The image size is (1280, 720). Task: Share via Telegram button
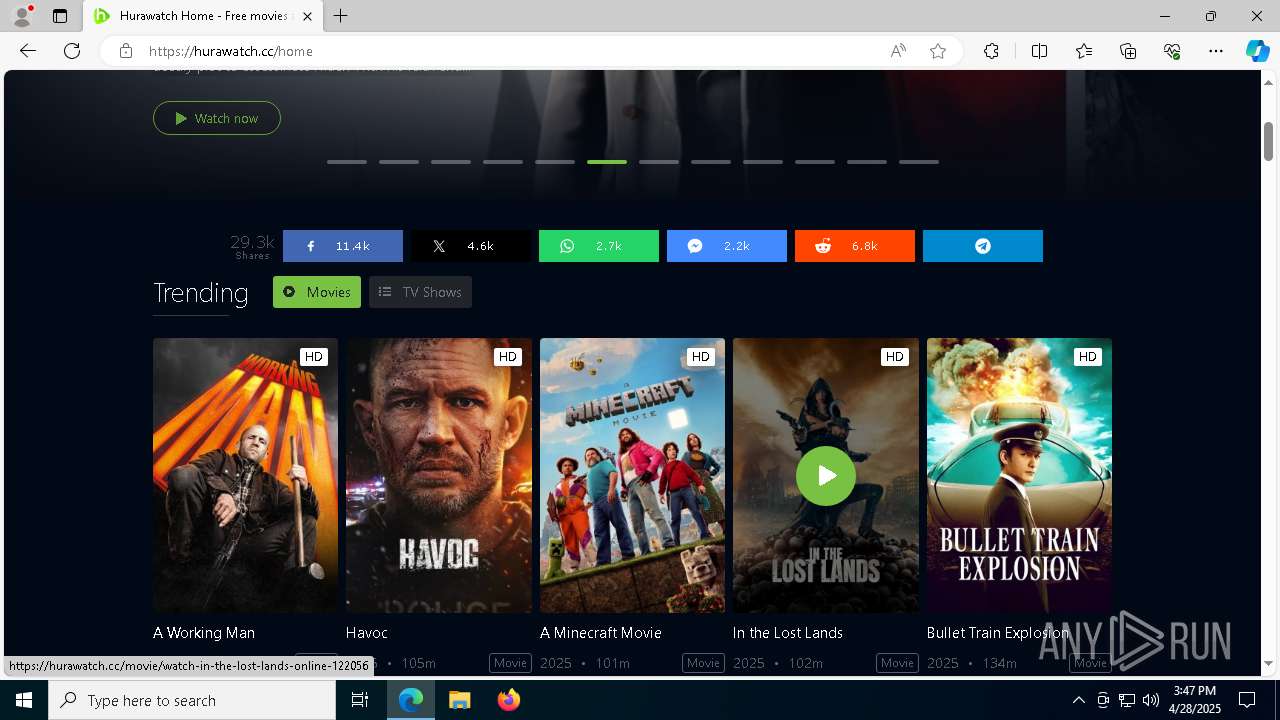(x=983, y=246)
